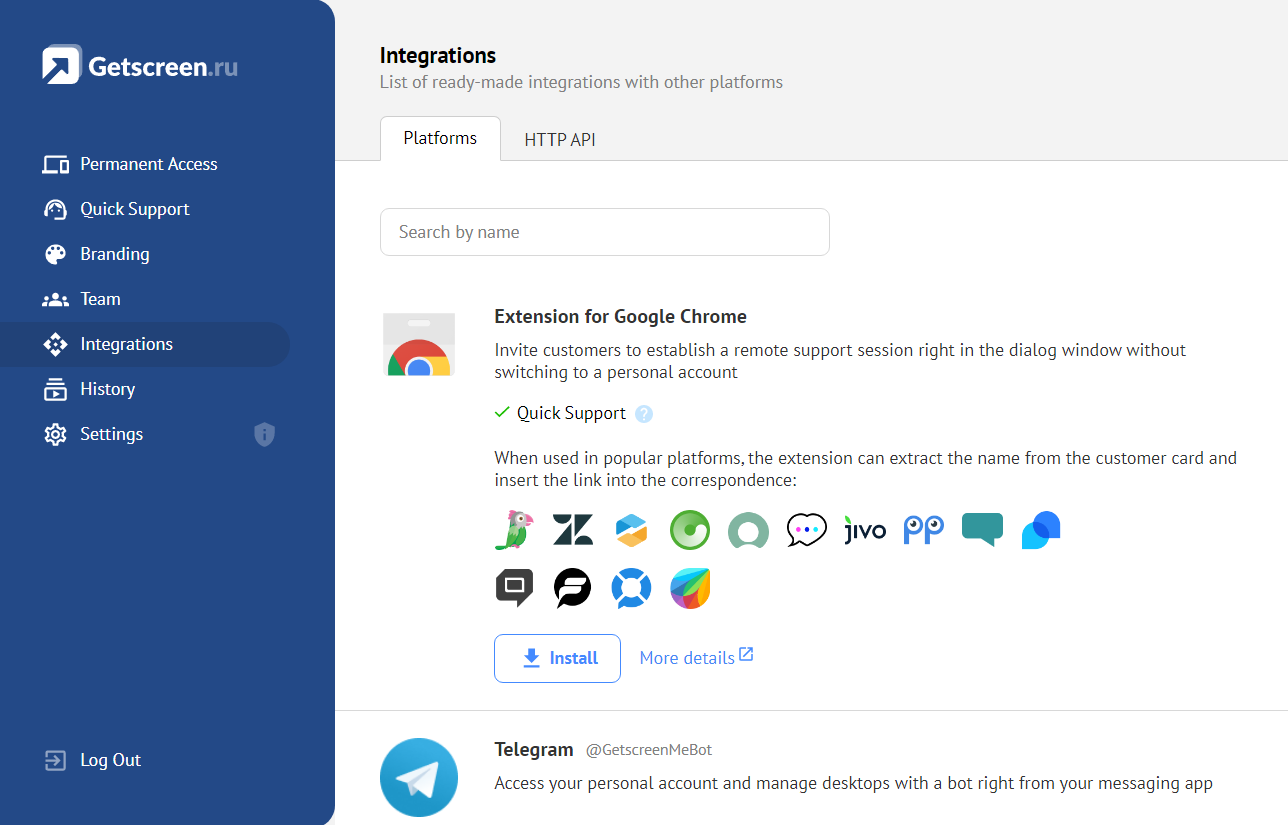Click the shield icon beside Settings
Viewport: 1288px width, 825px height.
click(264, 434)
